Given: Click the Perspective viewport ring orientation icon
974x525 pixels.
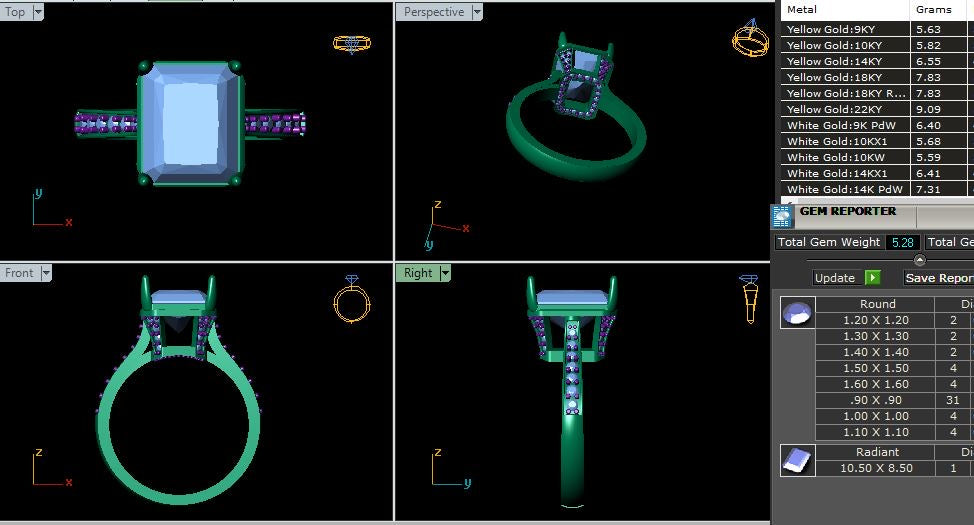Looking at the screenshot, I should (x=750, y=39).
